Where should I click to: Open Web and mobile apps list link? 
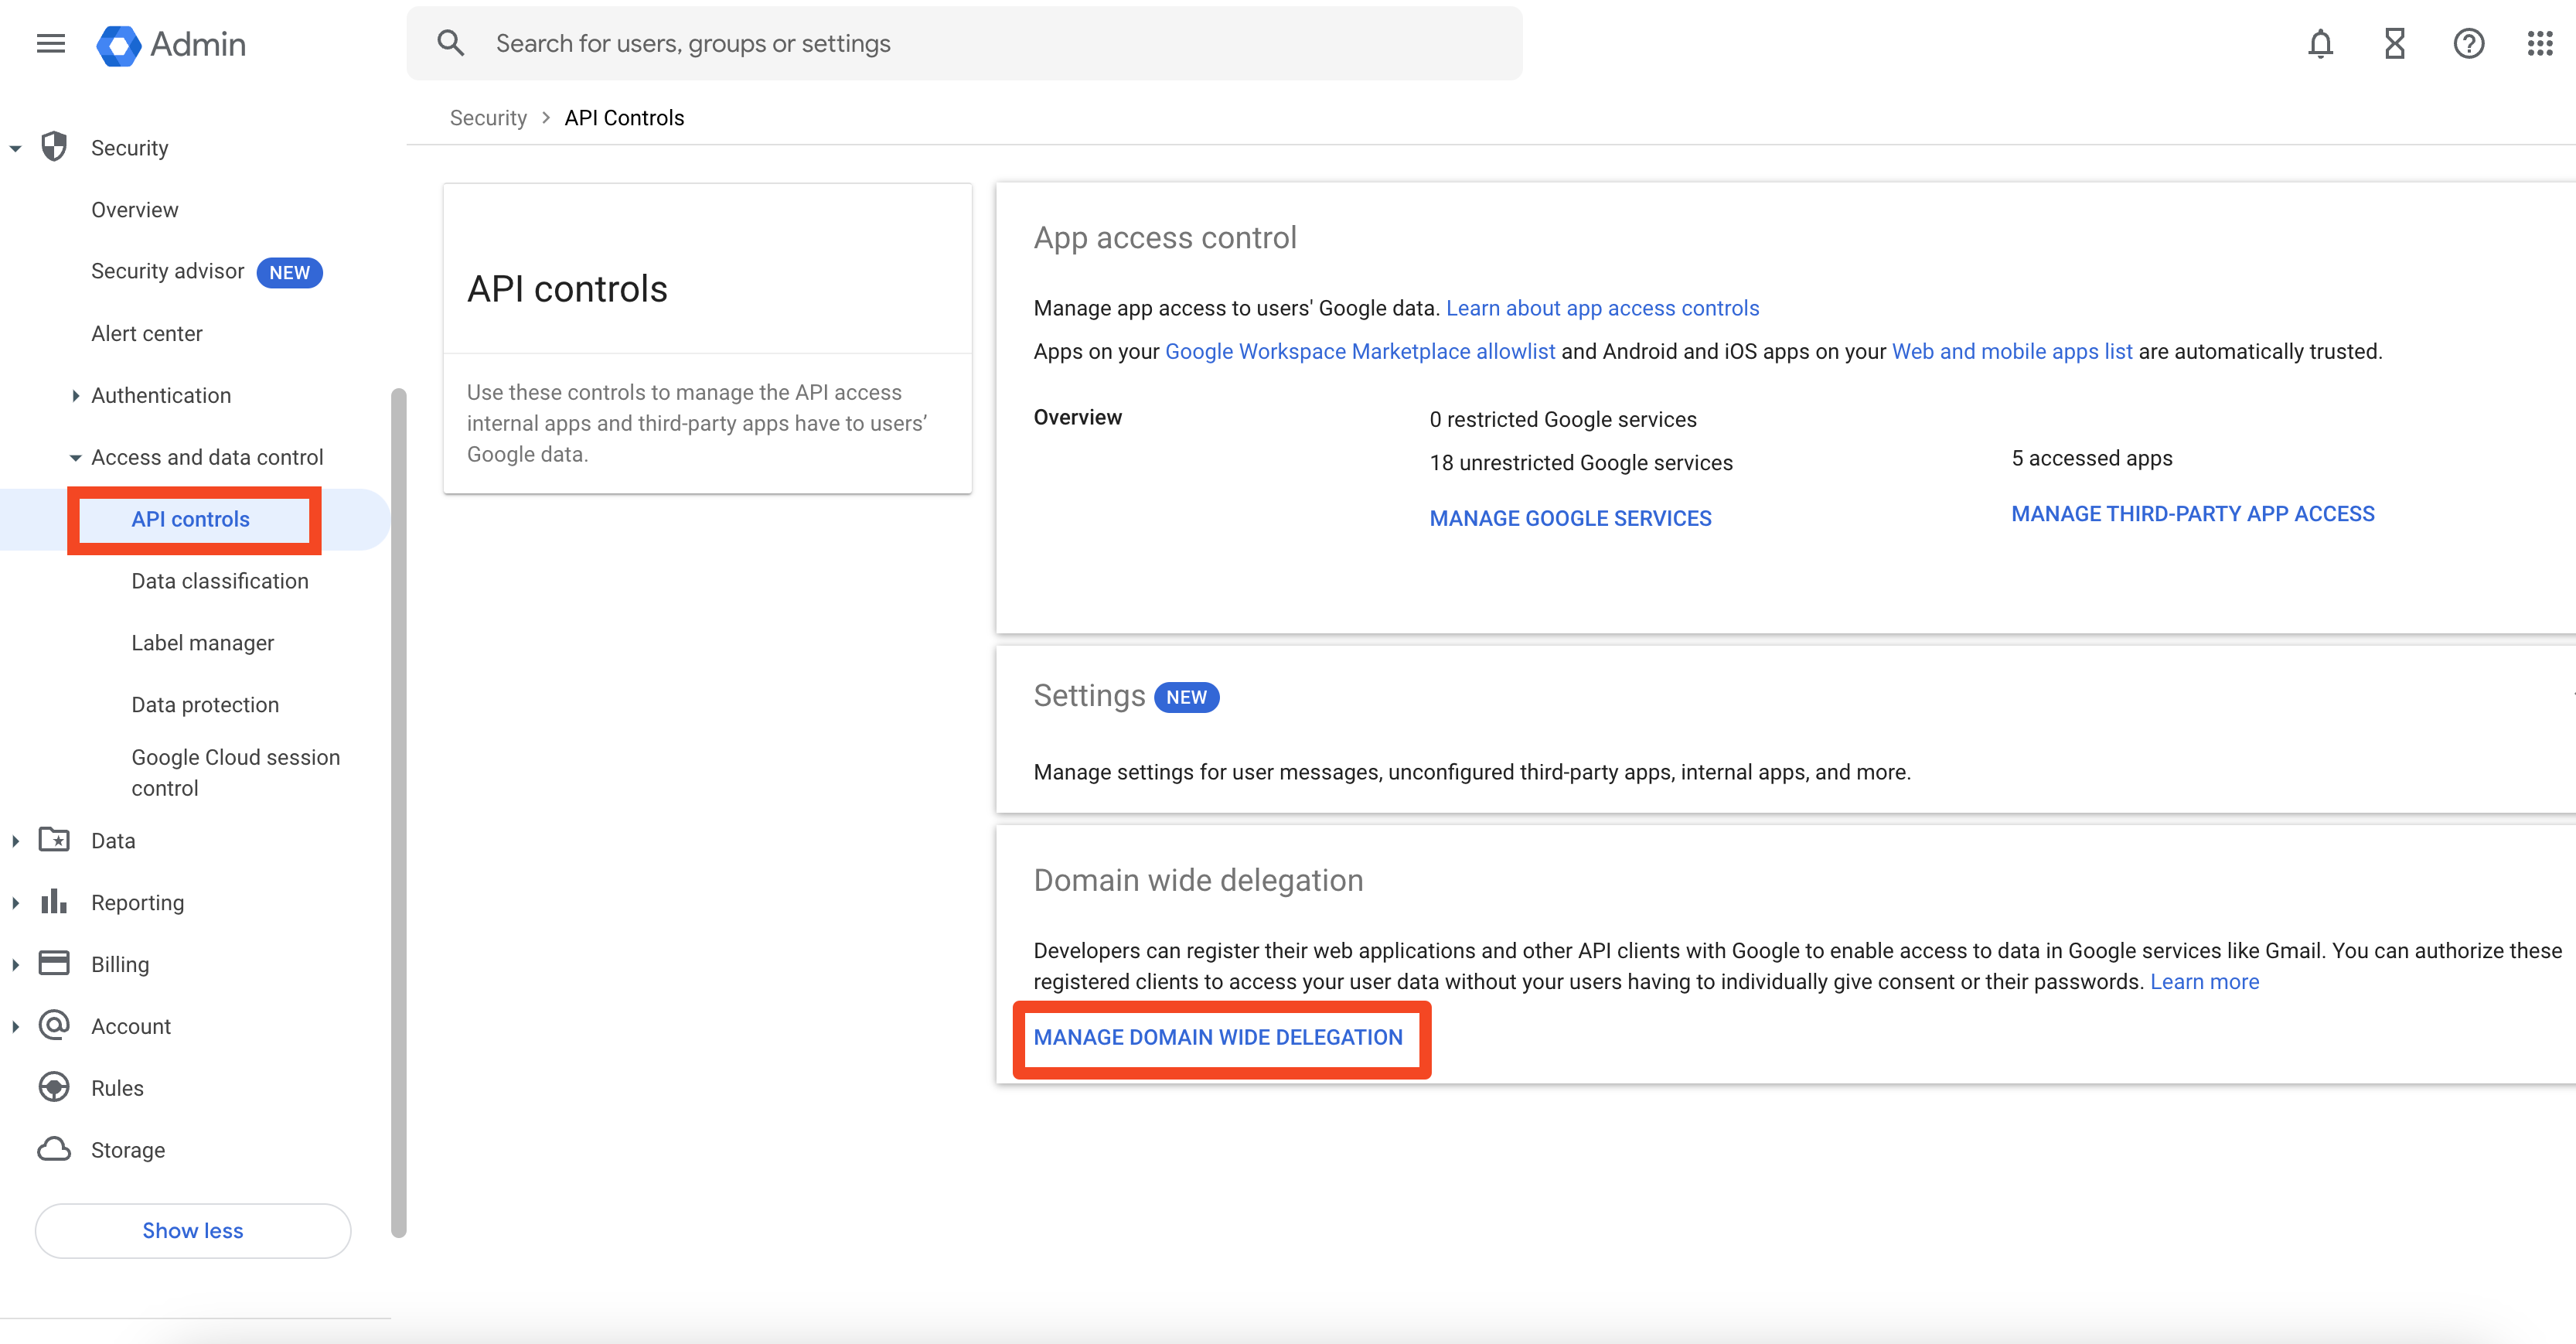point(2012,351)
